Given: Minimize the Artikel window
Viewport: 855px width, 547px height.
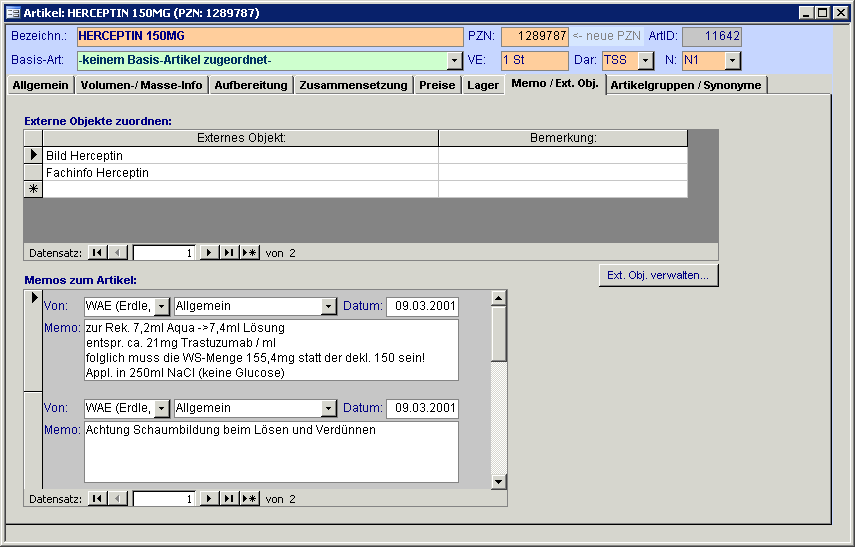Looking at the screenshot, I should point(806,13).
